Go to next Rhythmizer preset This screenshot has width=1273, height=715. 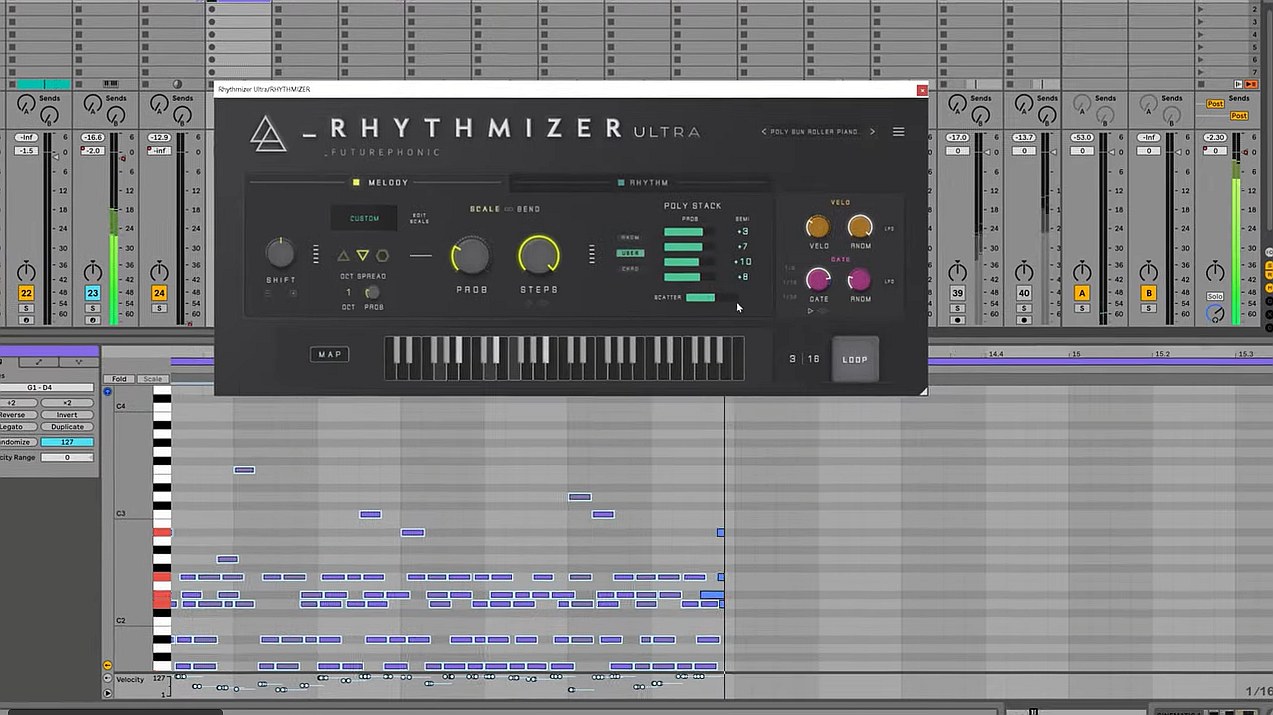tap(872, 132)
